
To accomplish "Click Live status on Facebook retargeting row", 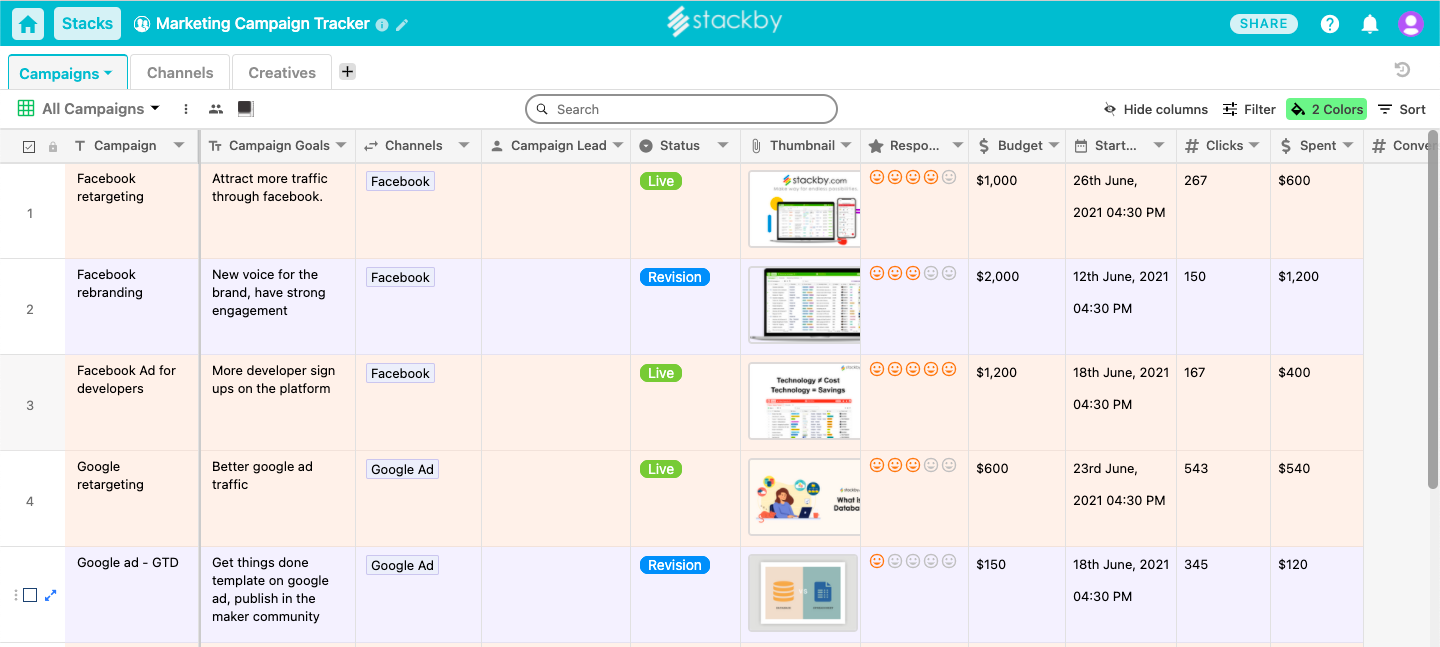I will point(661,181).
